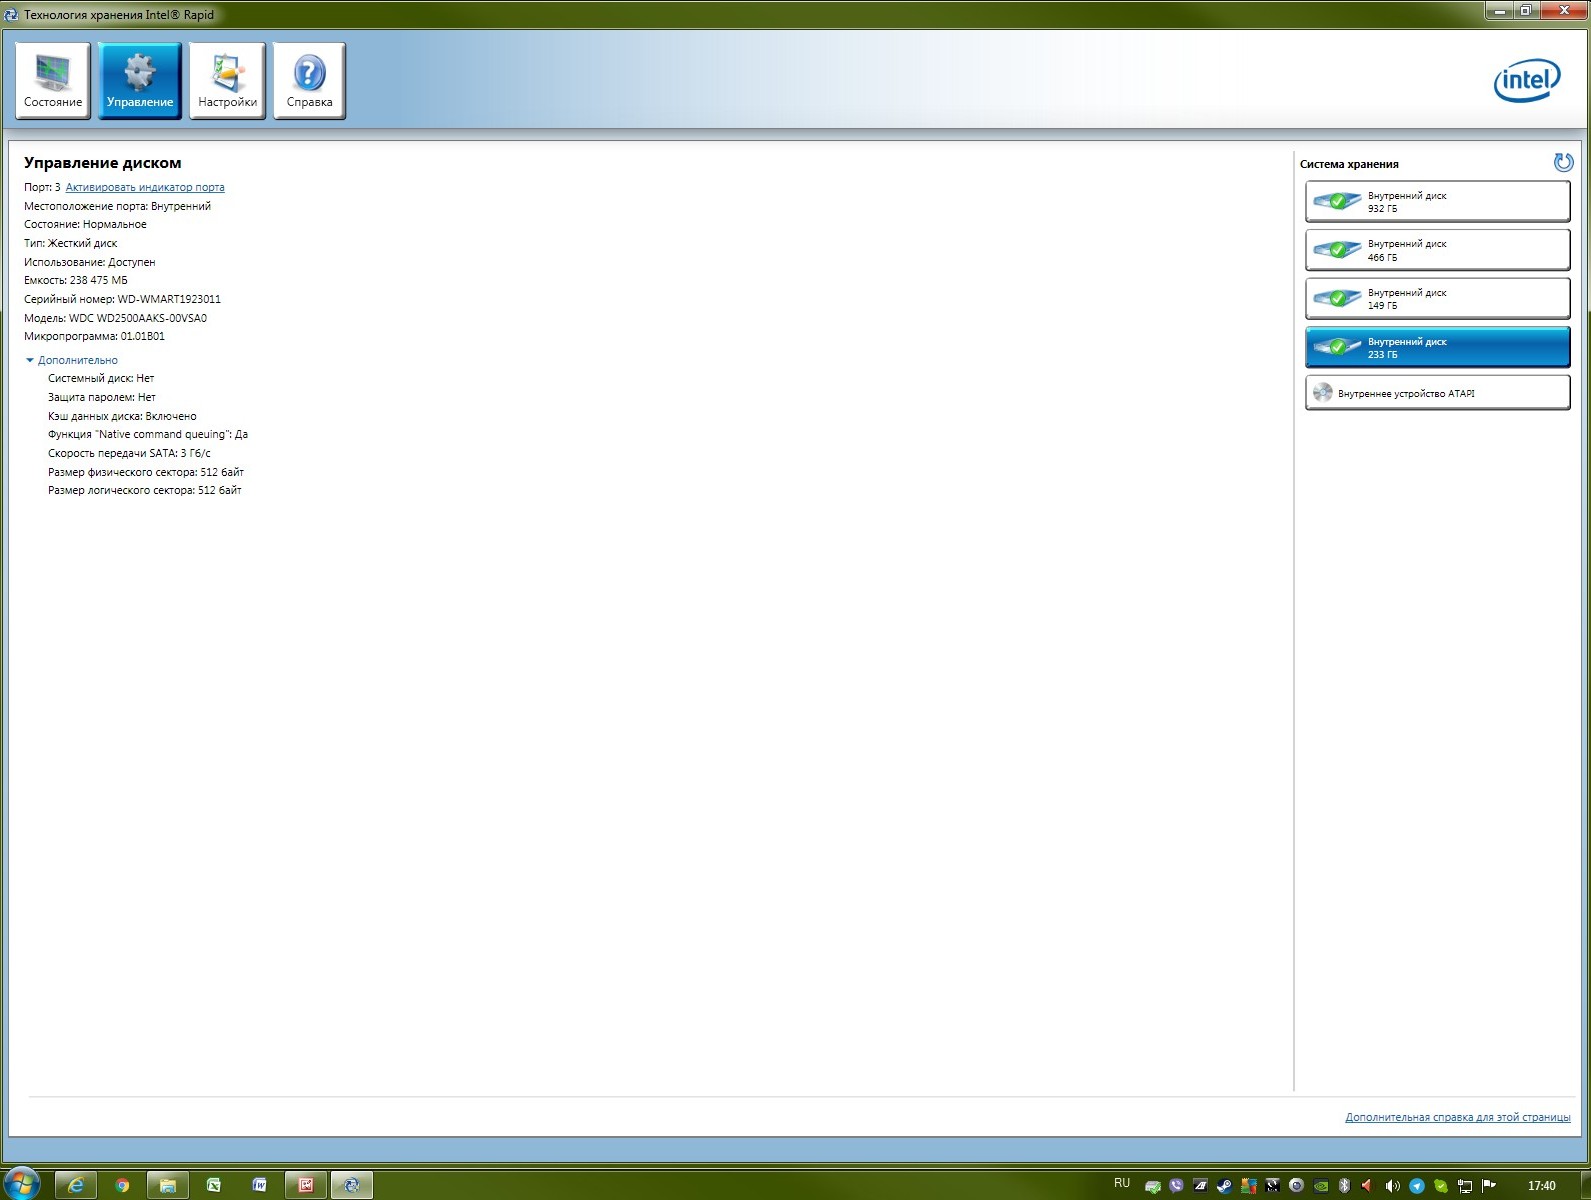Click the Скорость передачи SATA line

pos(129,453)
